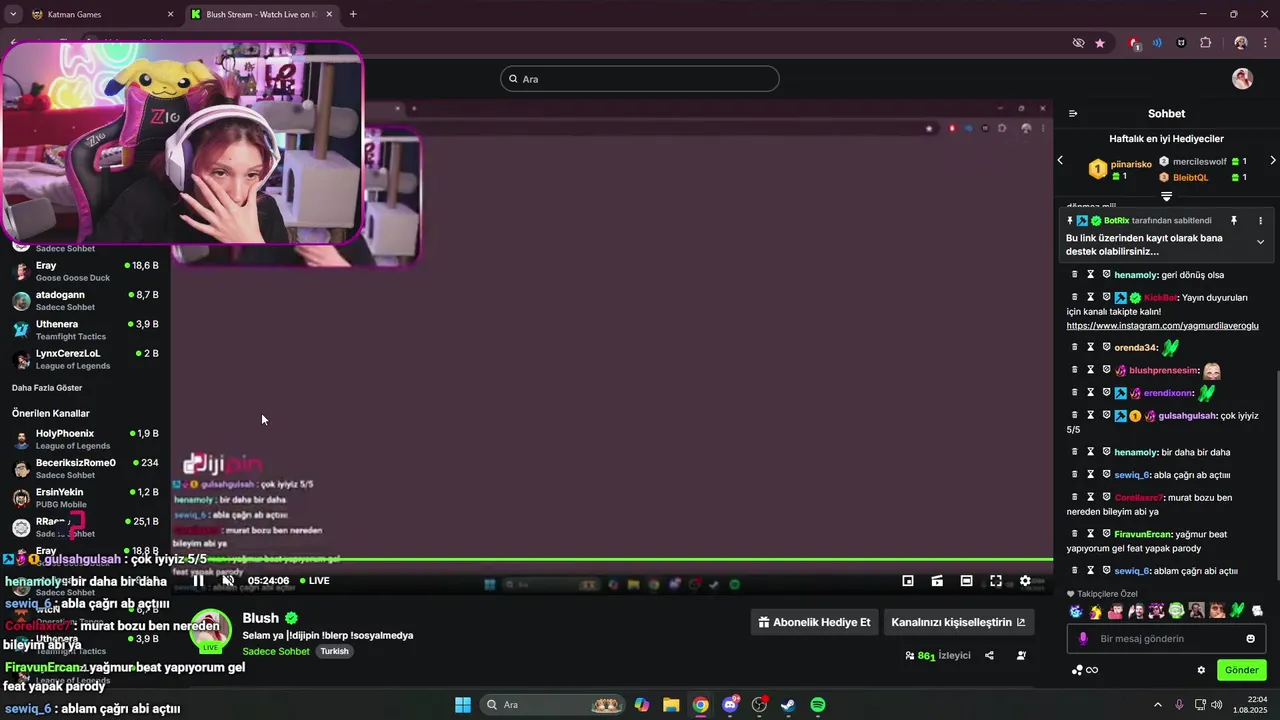The height and width of the screenshot is (720, 1280).
Task: Open player settings gear
Action: [x=1025, y=581]
